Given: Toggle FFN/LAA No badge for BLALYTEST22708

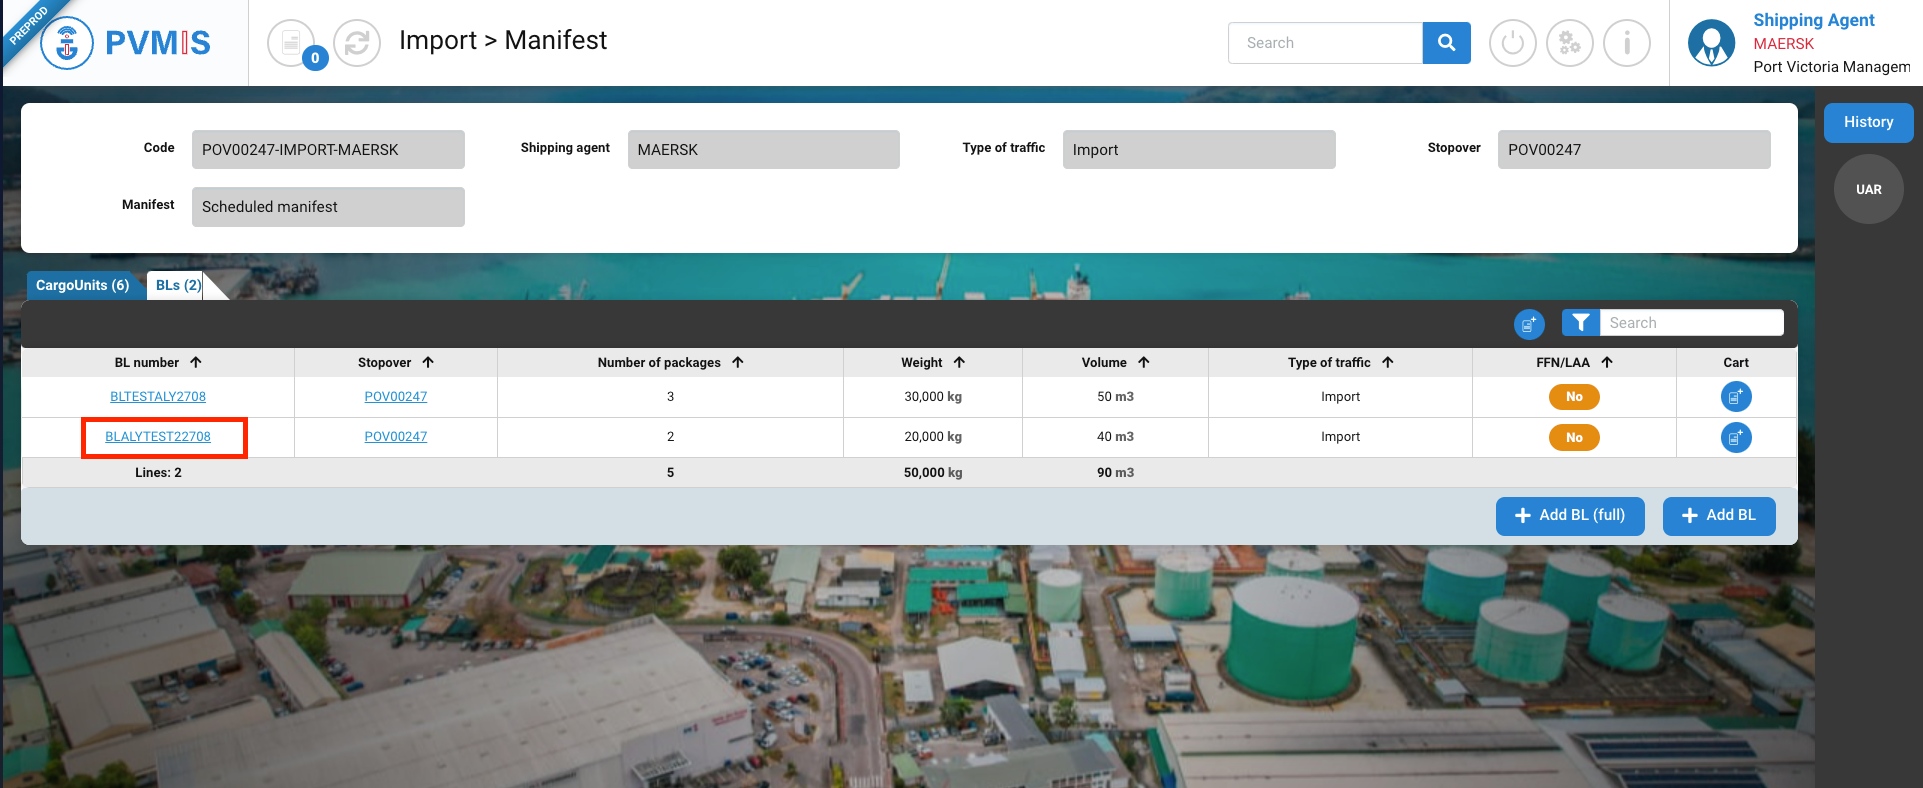Looking at the screenshot, I should coord(1573,437).
